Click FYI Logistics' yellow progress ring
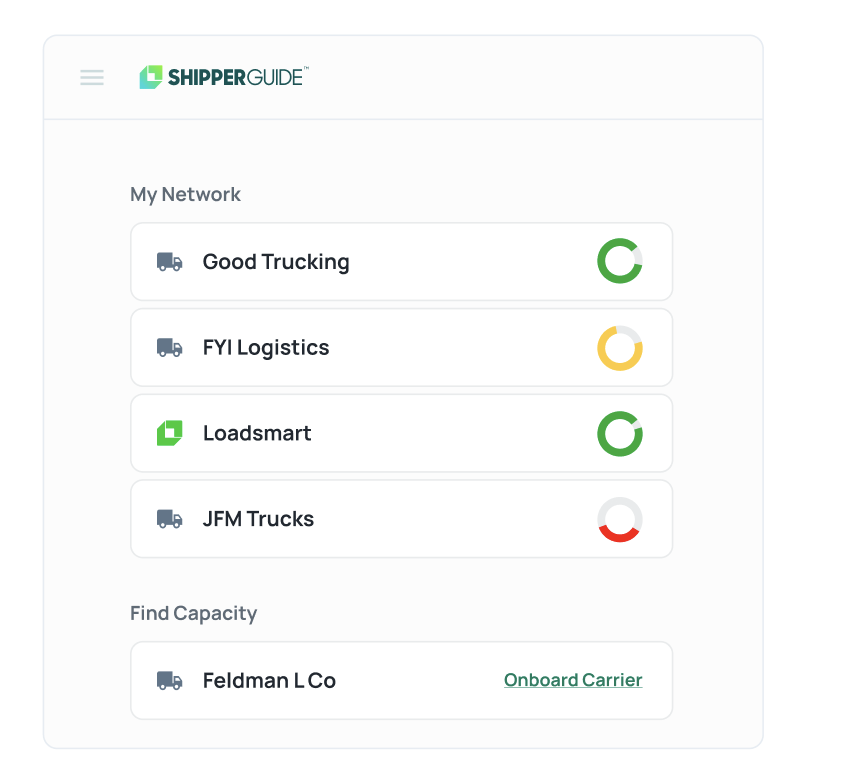The height and width of the screenshot is (776, 852). (620, 348)
